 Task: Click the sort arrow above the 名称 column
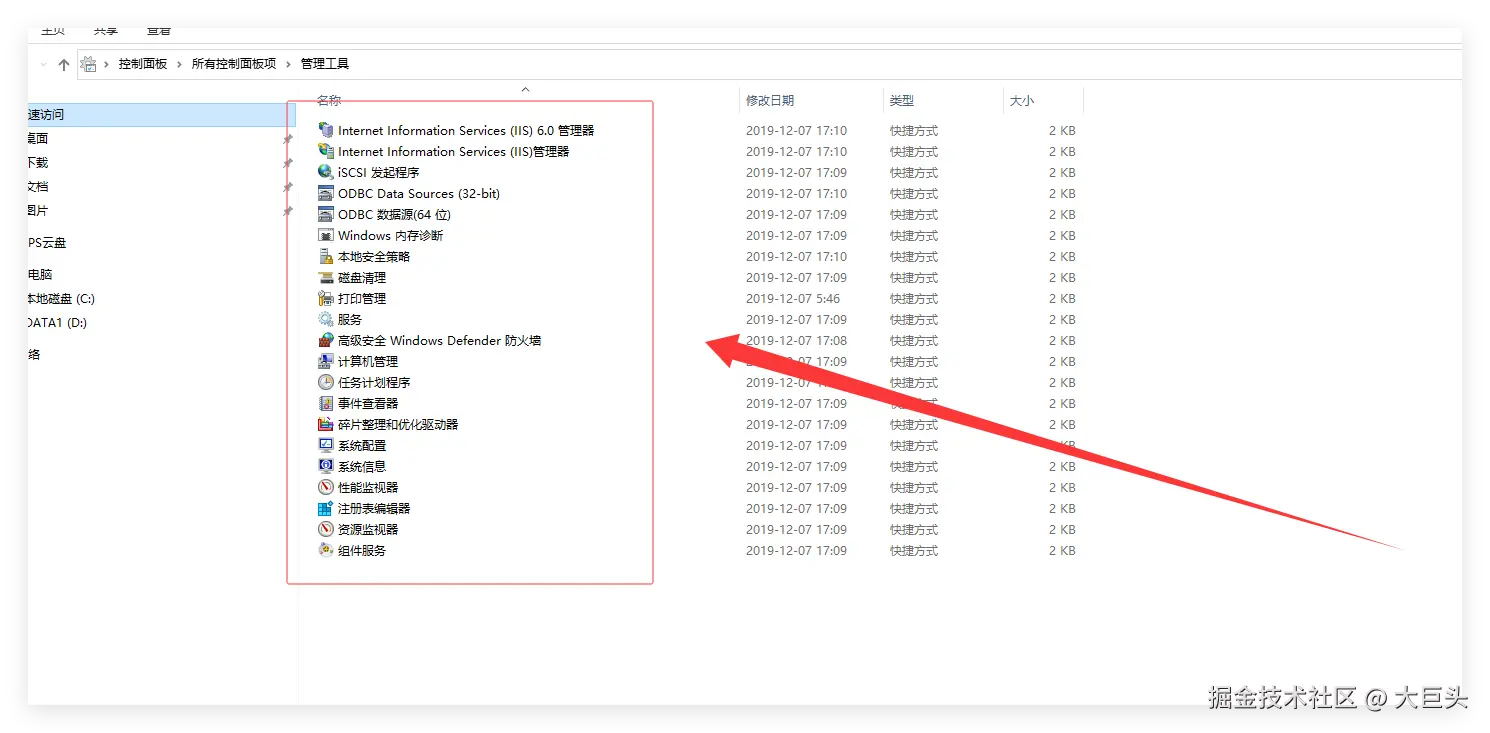(525, 89)
